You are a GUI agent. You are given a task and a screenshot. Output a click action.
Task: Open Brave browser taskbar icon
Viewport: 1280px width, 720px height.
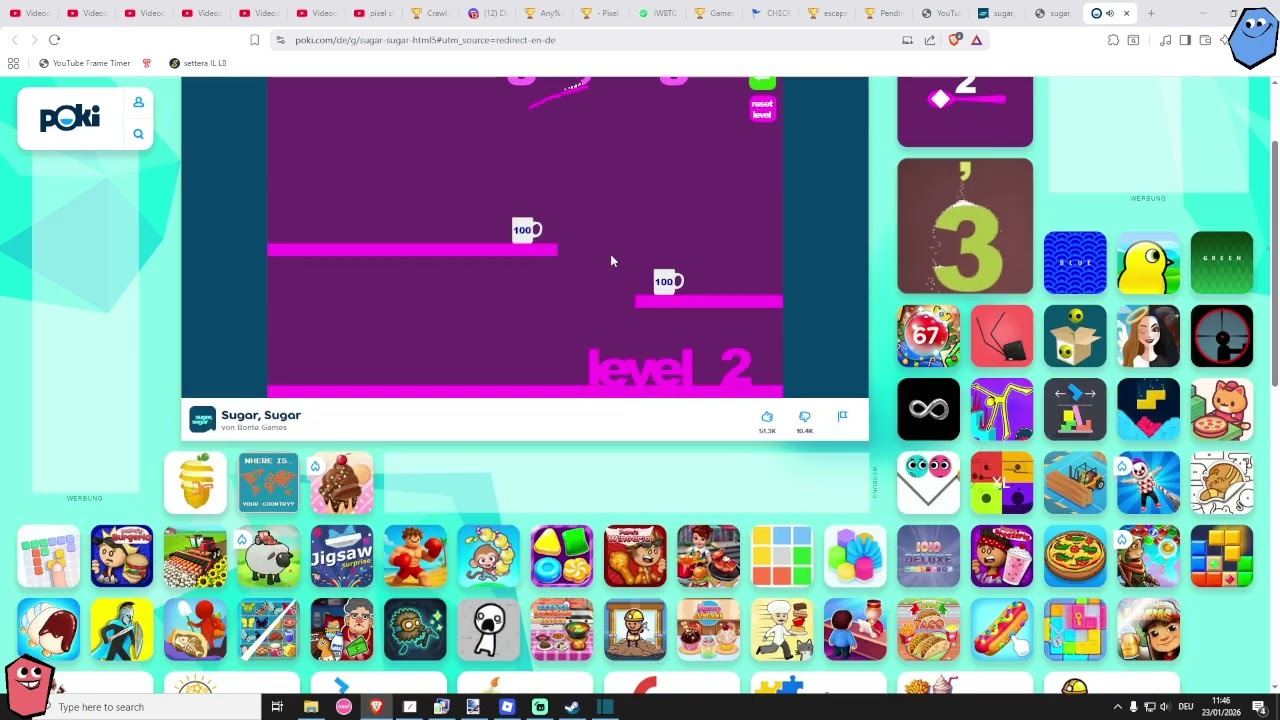(376, 707)
